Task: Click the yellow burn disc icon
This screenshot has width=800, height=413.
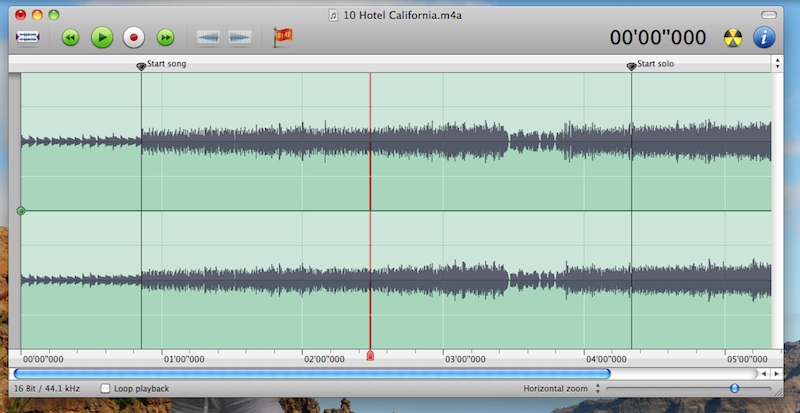Action: [731, 38]
